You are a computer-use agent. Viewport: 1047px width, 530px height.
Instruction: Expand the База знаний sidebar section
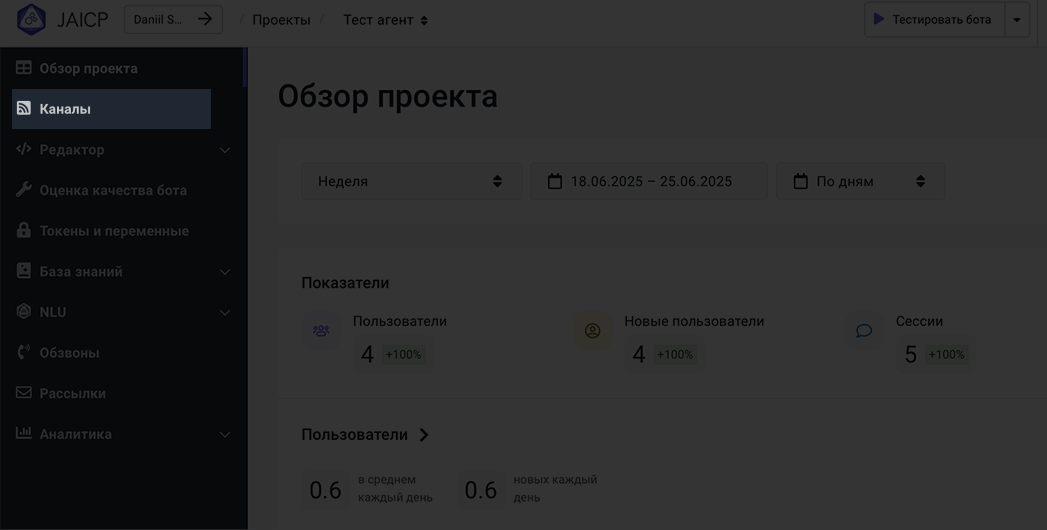click(x=224, y=272)
